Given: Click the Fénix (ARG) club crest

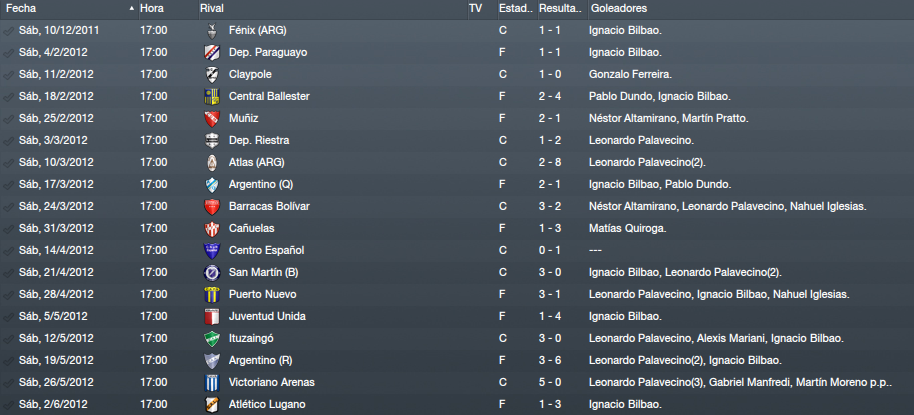Looking at the screenshot, I should click(x=212, y=30).
